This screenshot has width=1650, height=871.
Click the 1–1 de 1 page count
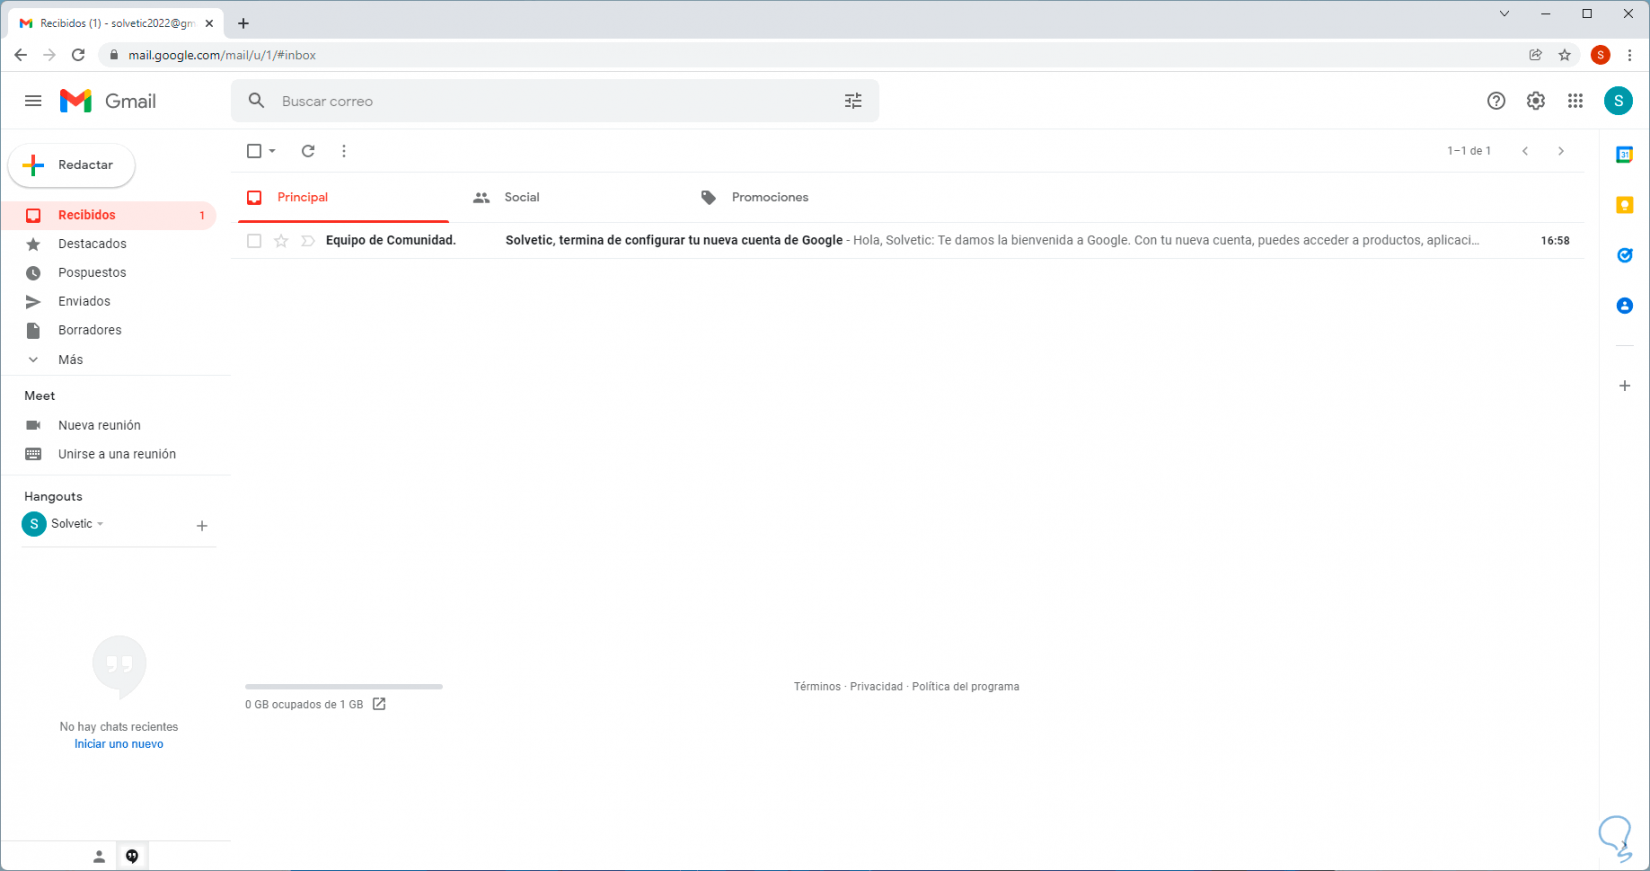(x=1469, y=151)
